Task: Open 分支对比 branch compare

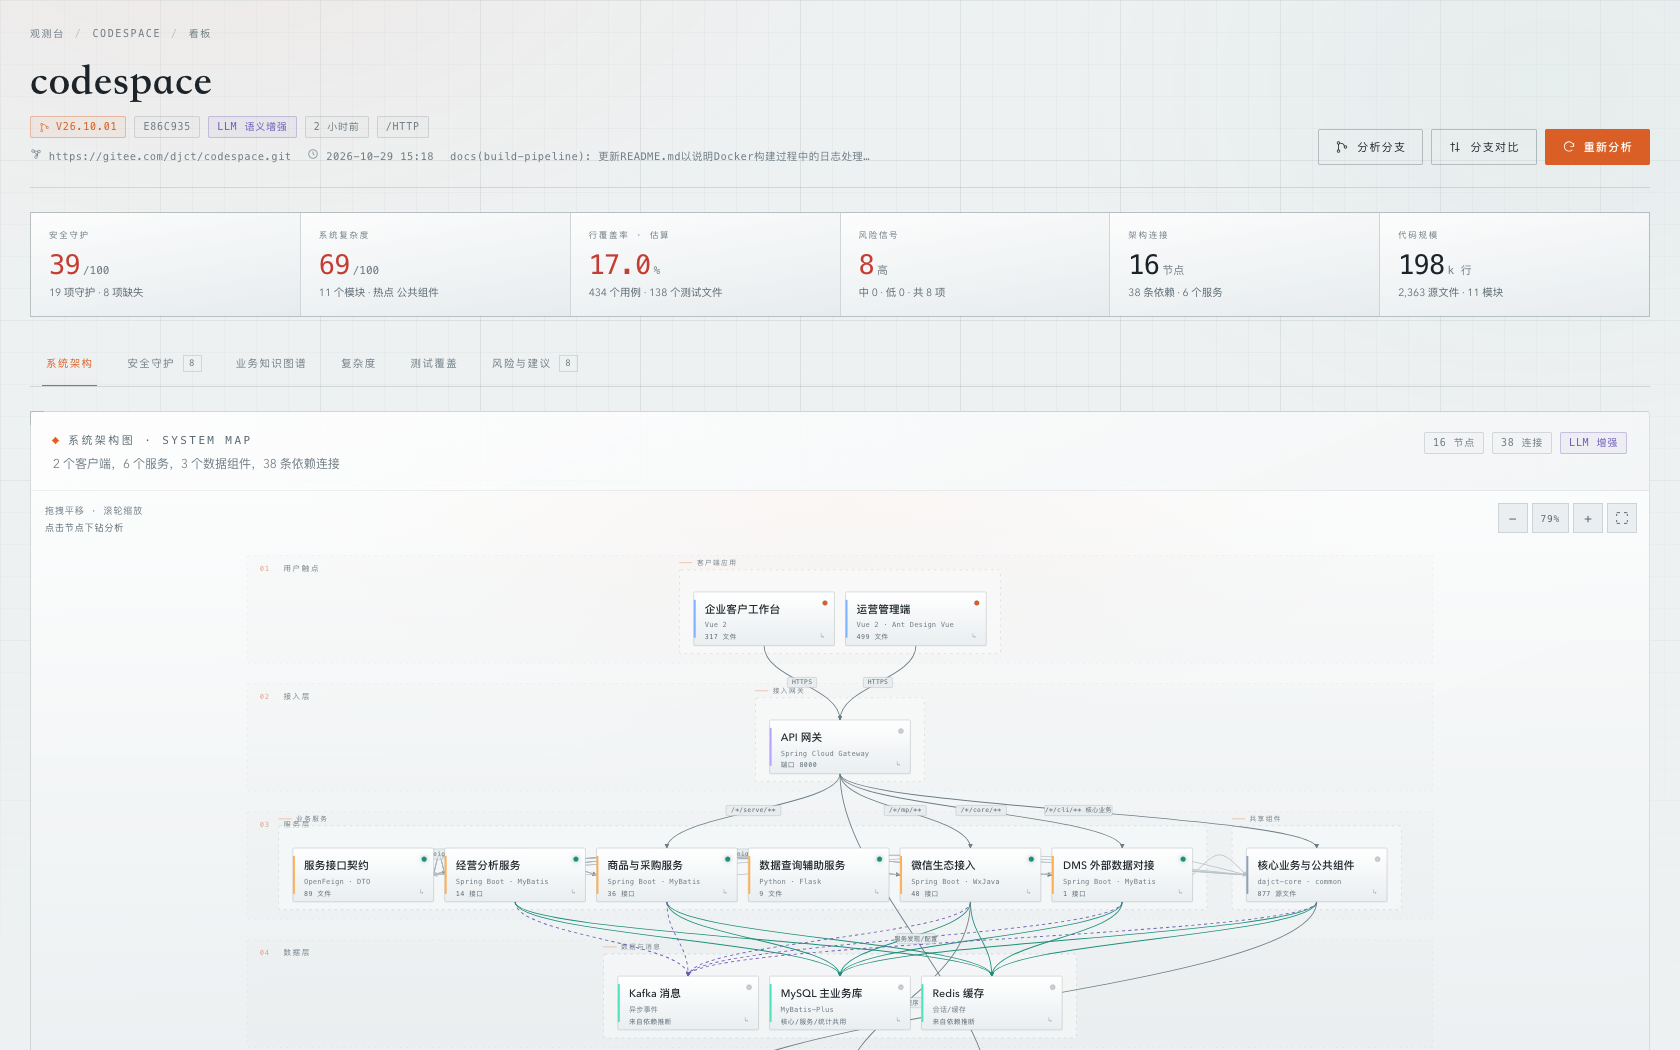Action: 1484,147
